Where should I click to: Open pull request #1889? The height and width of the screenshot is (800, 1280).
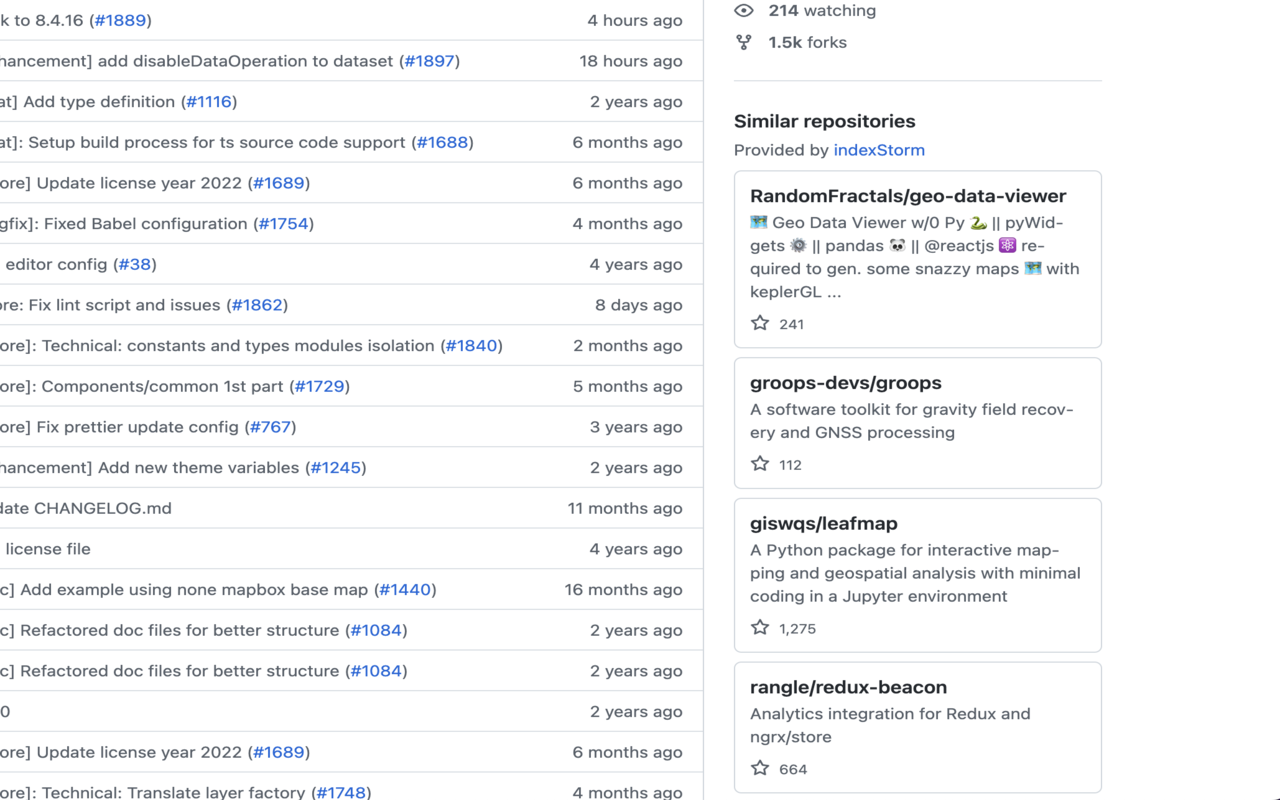click(120, 19)
